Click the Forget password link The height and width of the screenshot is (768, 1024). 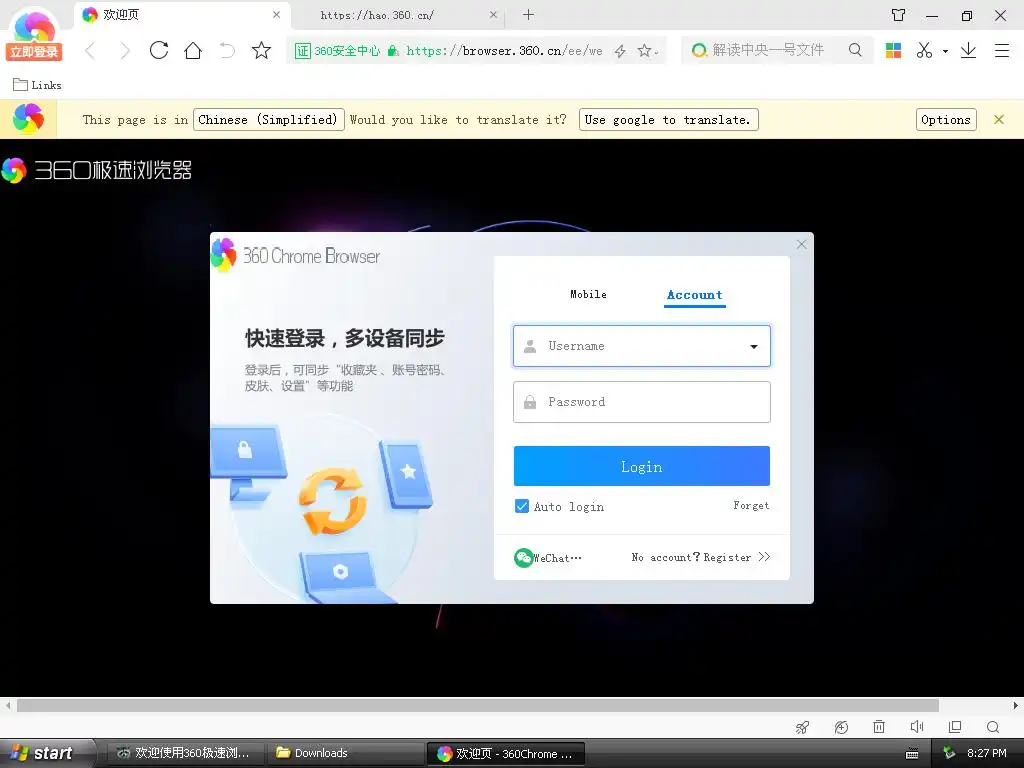(751, 505)
